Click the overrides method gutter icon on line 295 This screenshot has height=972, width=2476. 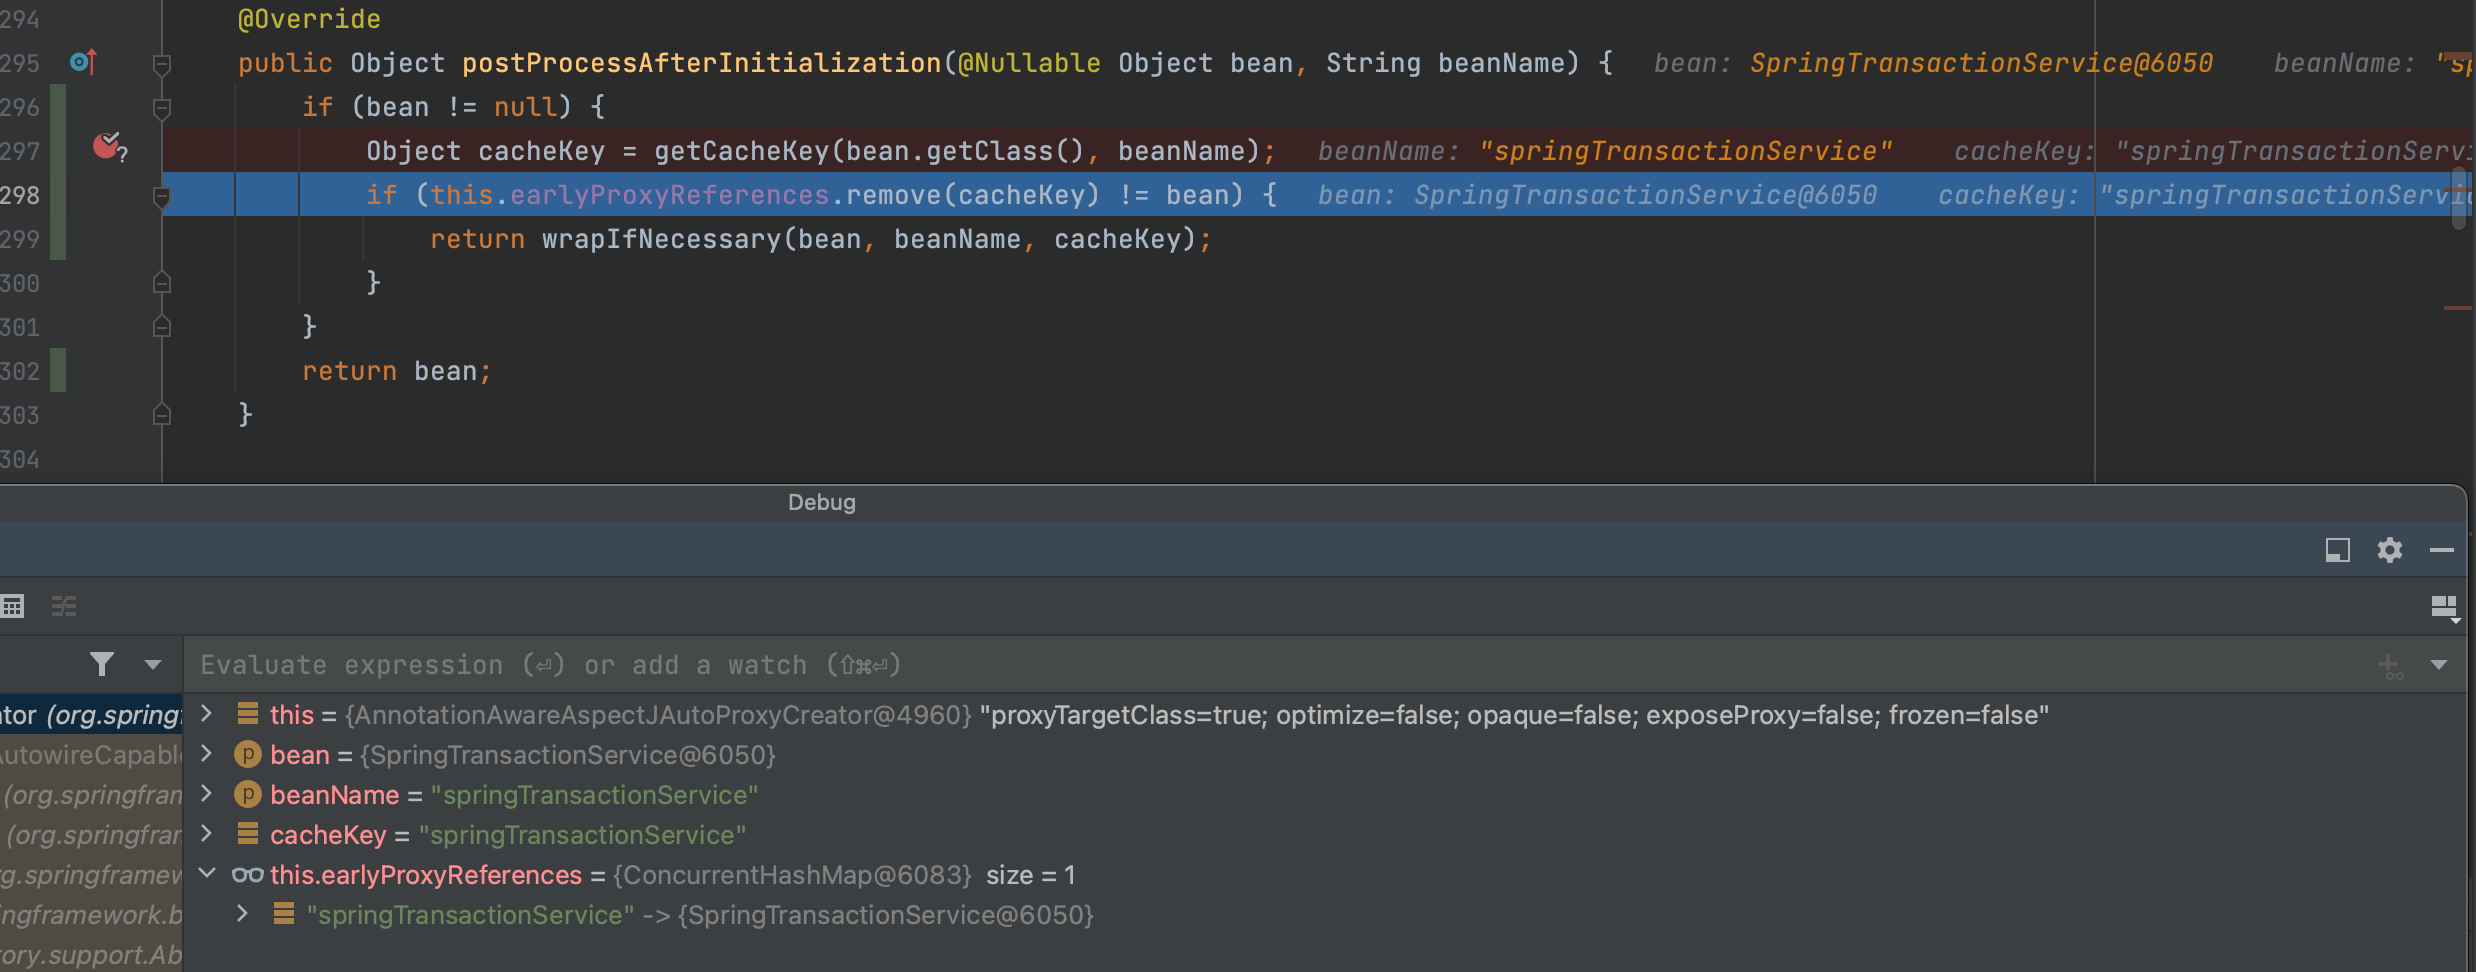tap(83, 62)
